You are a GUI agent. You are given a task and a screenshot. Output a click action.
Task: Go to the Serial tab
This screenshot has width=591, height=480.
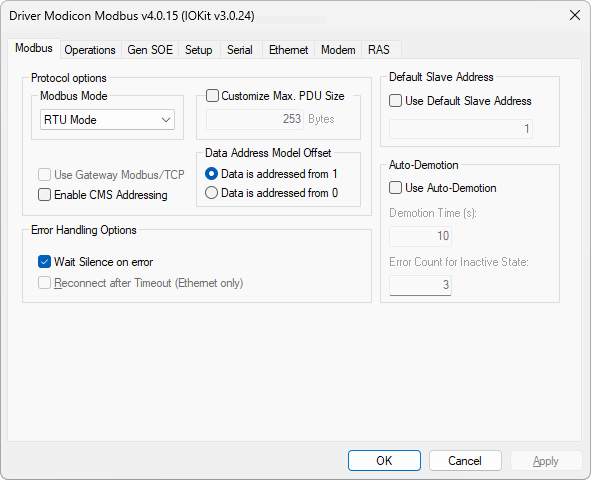point(240,50)
